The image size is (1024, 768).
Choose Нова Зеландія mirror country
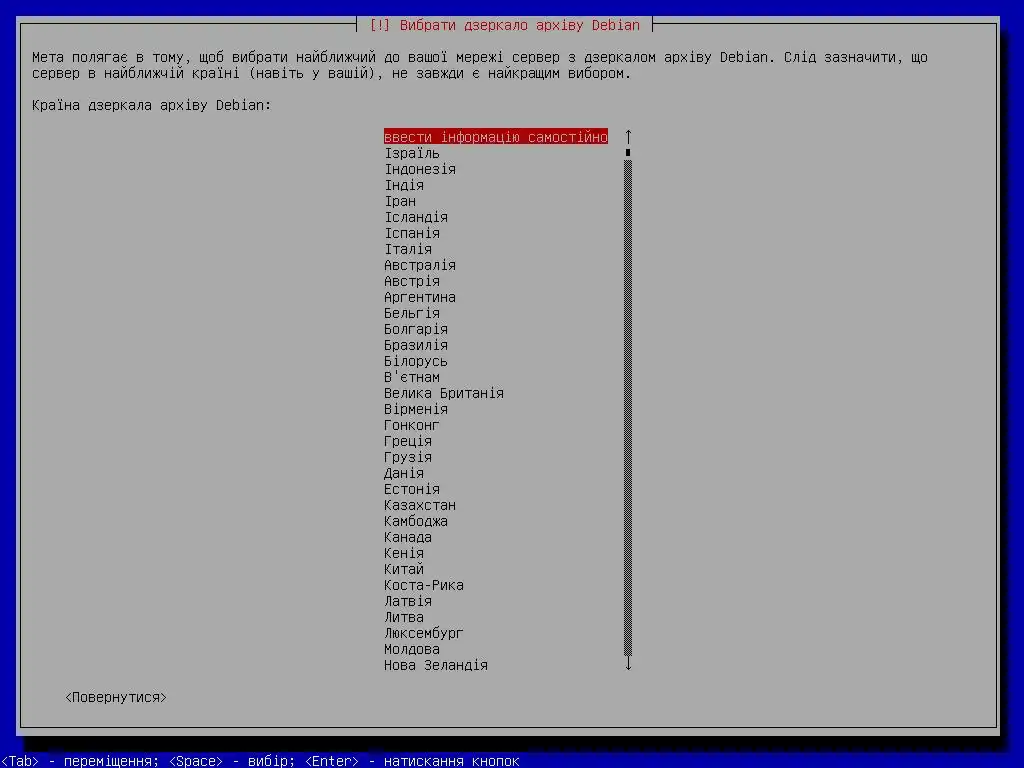436,665
